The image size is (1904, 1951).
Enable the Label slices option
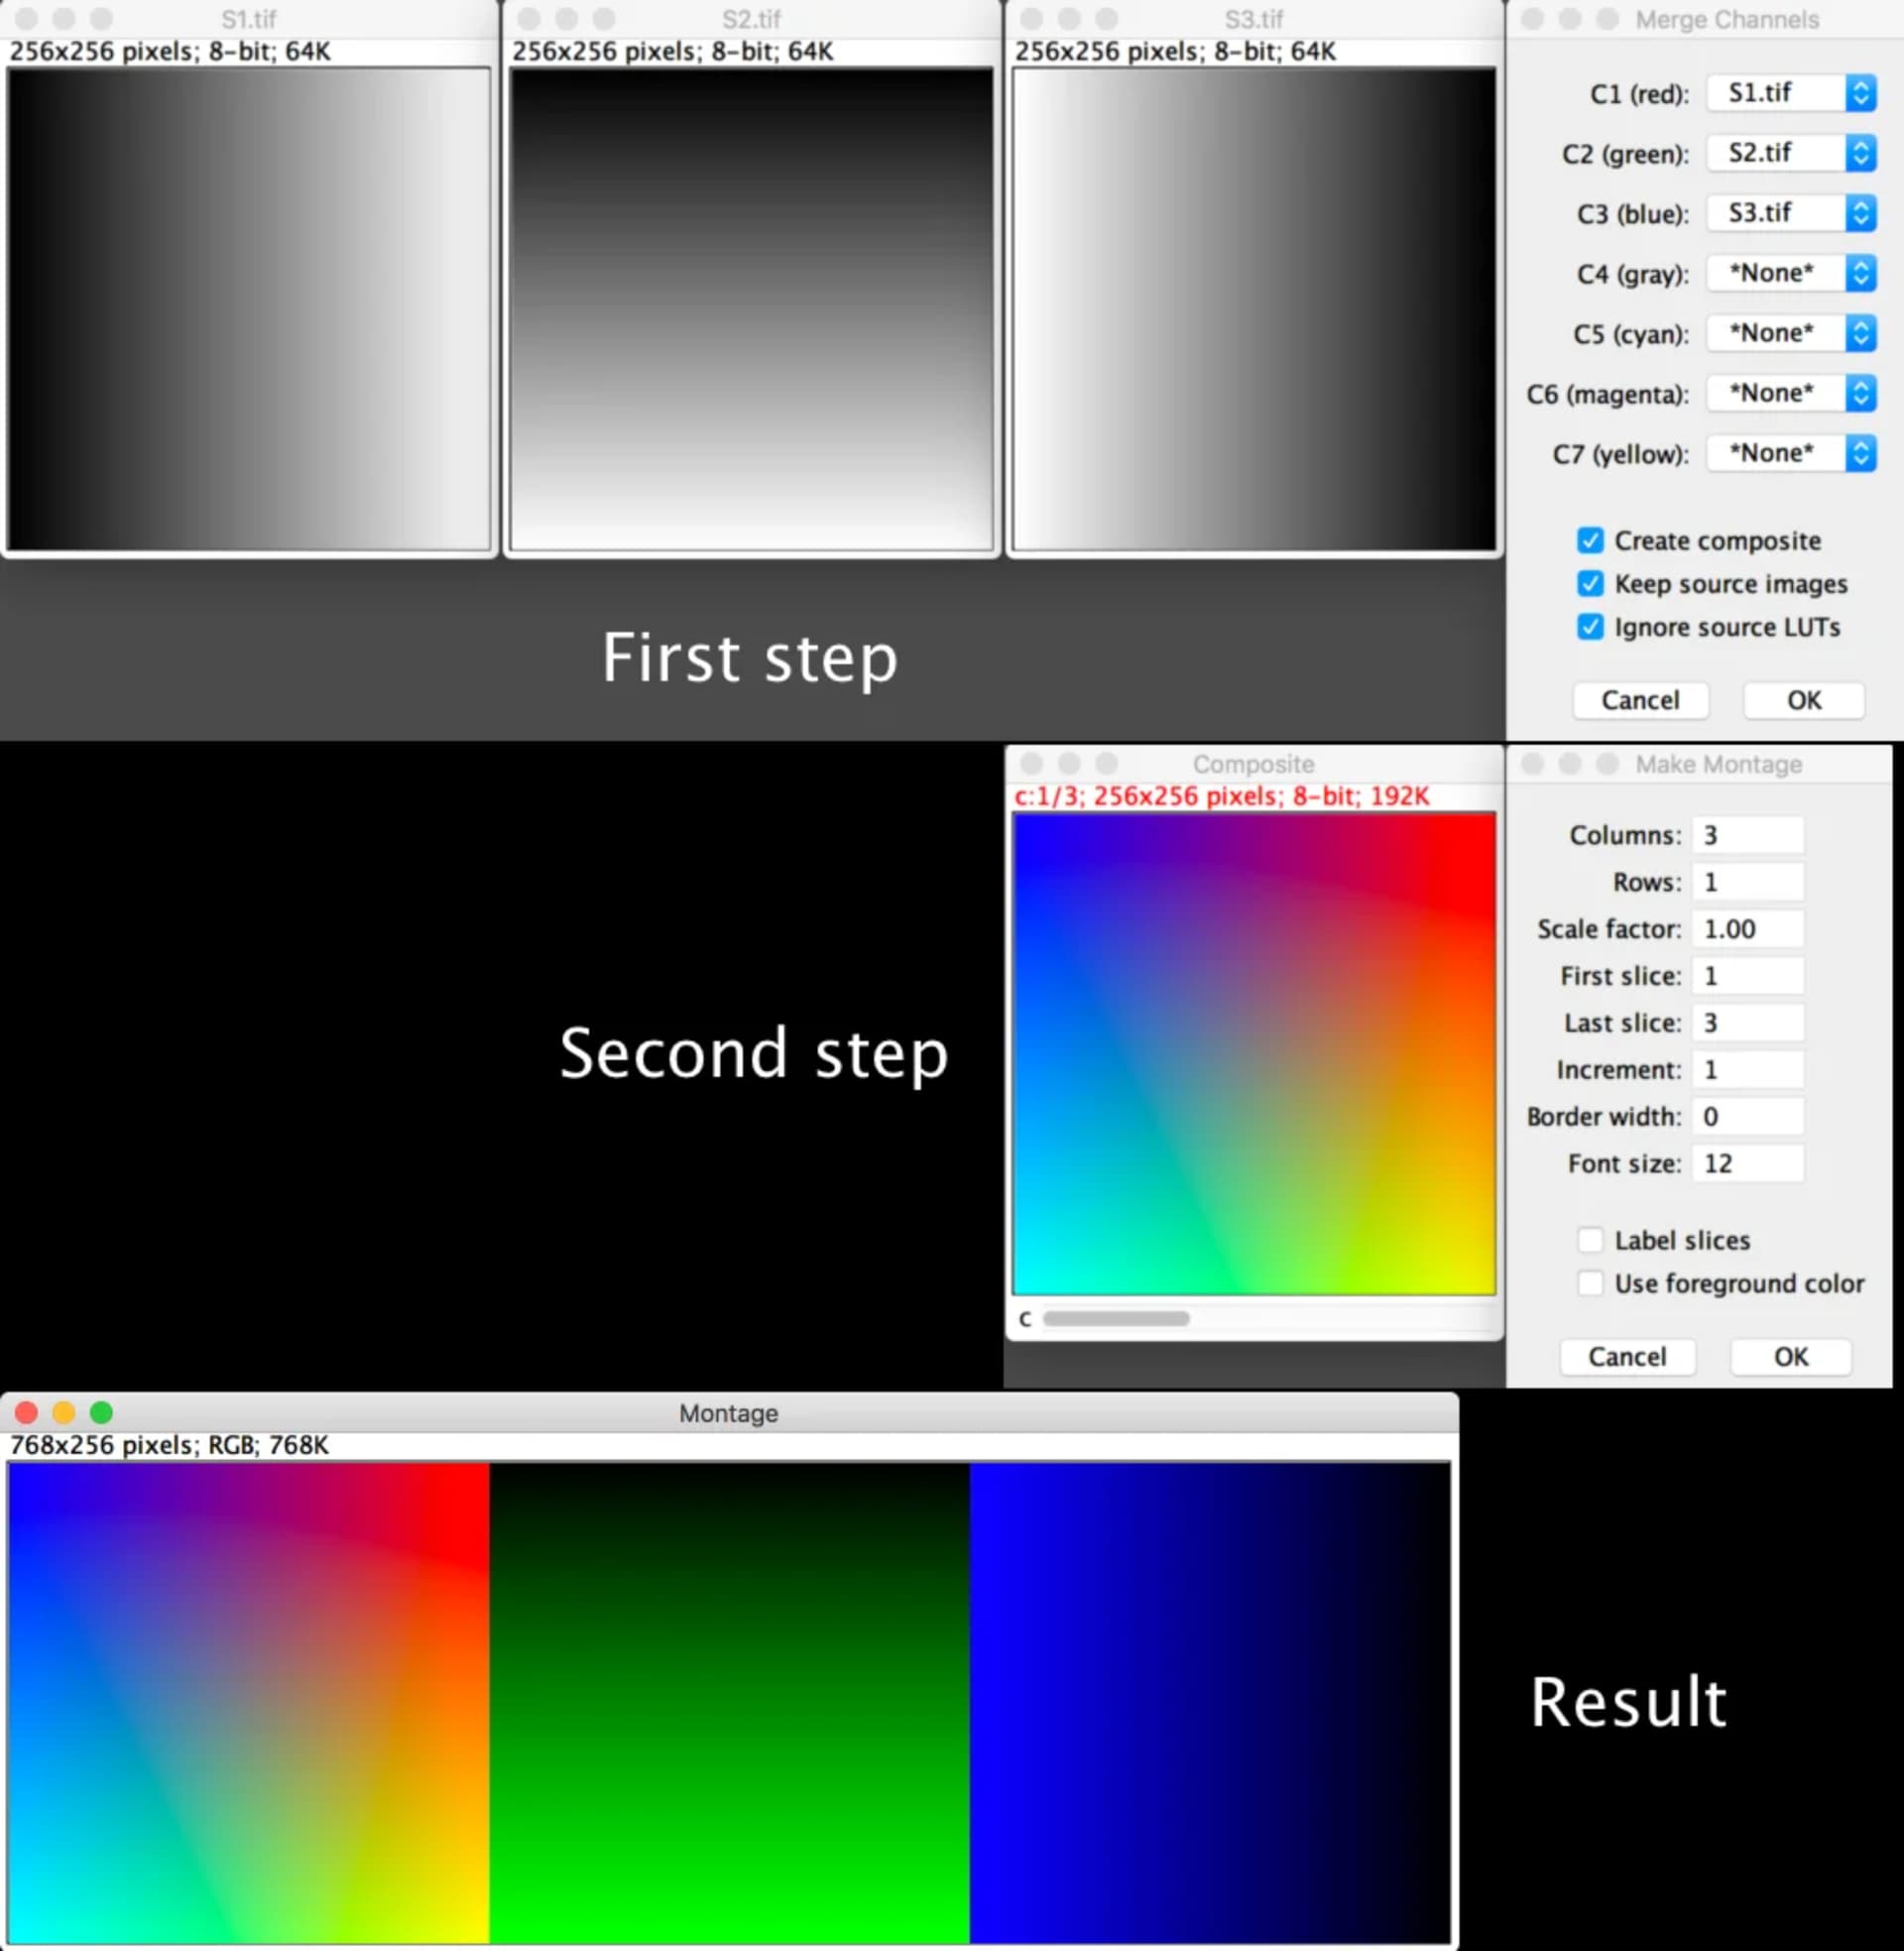point(1589,1239)
